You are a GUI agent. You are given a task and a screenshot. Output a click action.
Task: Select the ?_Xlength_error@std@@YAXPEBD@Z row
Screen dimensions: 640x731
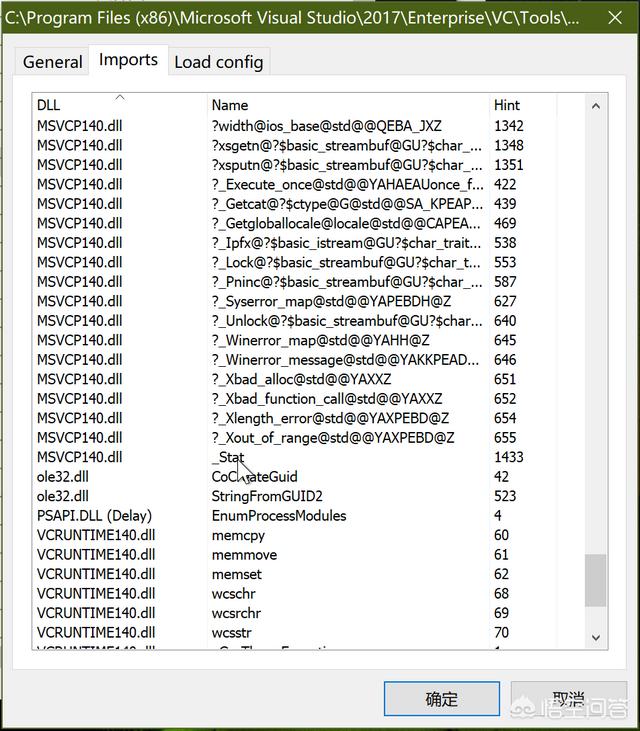point(309,418)
